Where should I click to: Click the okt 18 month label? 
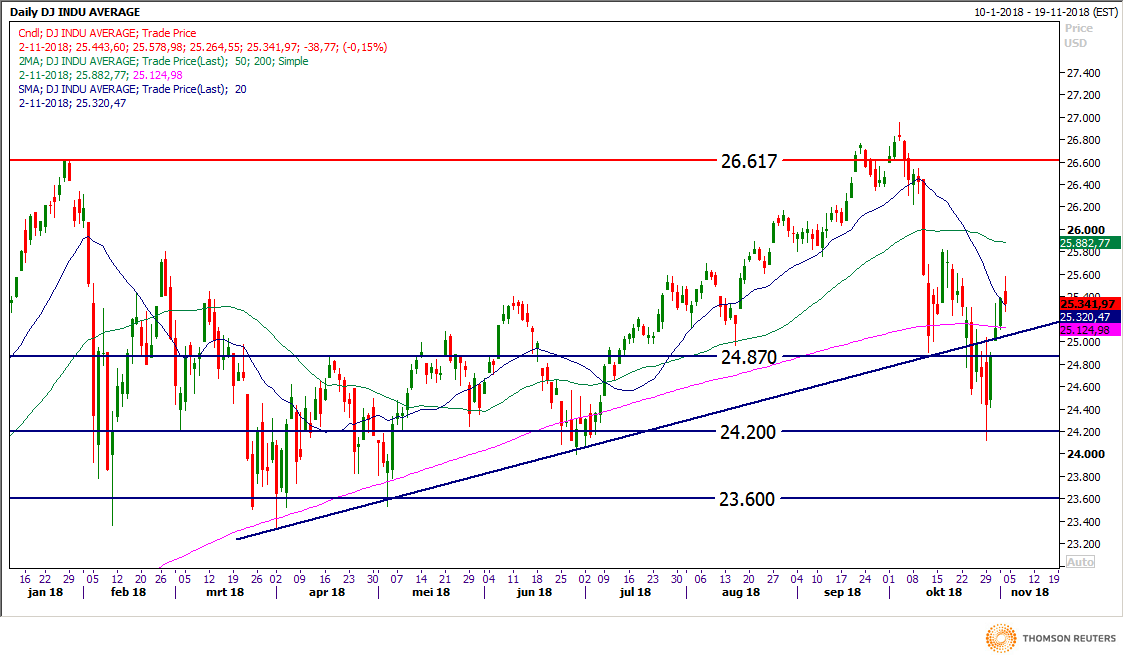point(943,593)
